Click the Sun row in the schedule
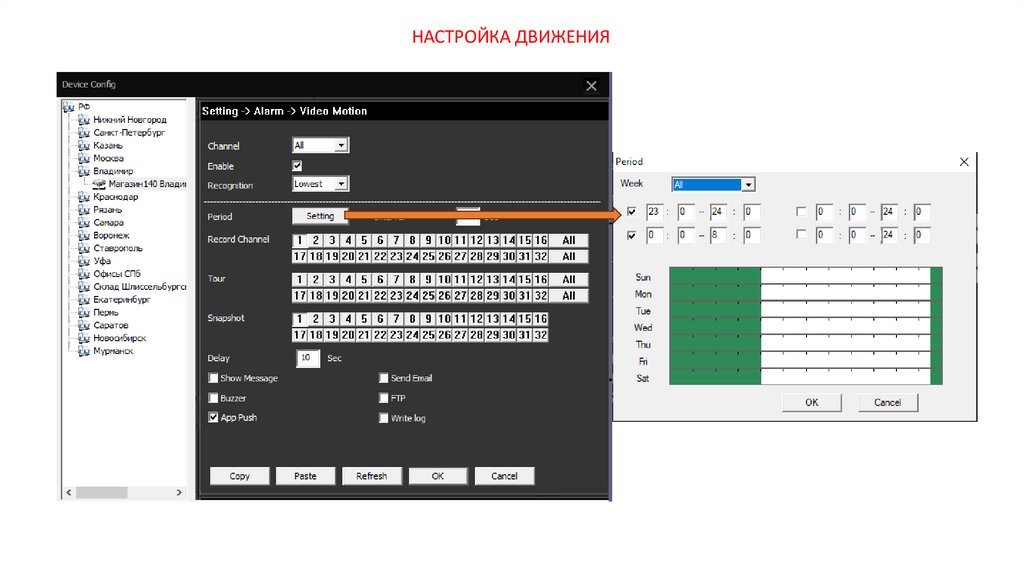This screenshot has width=1024, height=574. (806, 277)
